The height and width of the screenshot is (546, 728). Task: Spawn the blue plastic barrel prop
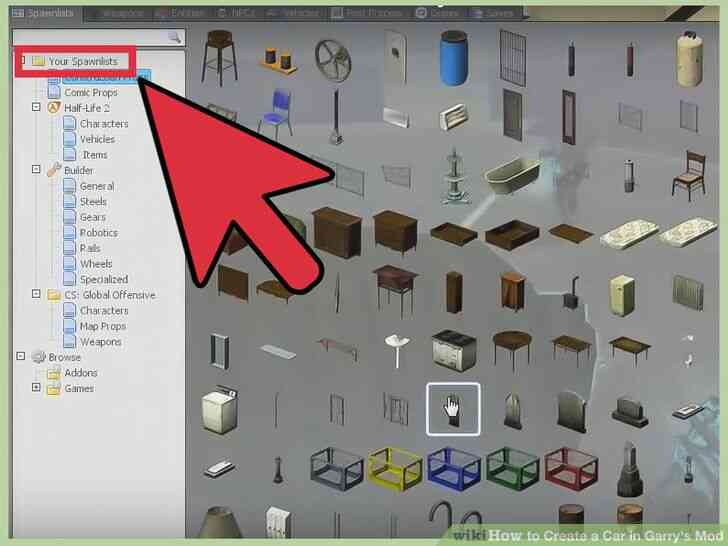(453, 58)
